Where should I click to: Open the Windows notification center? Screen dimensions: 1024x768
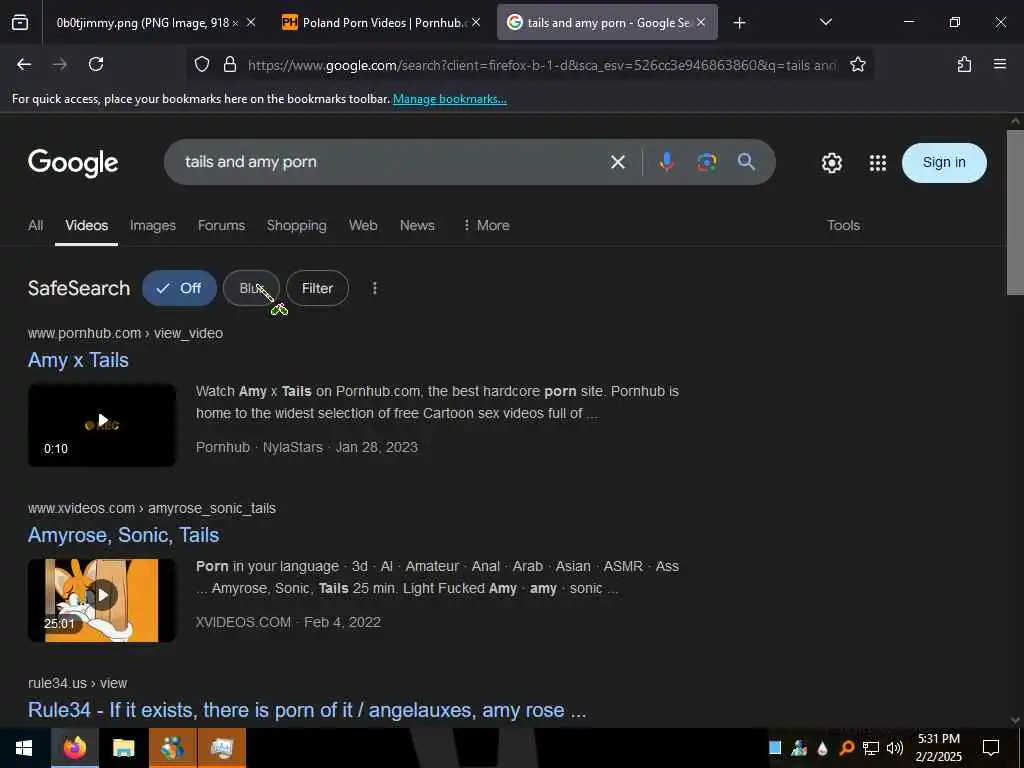(991, 748)
